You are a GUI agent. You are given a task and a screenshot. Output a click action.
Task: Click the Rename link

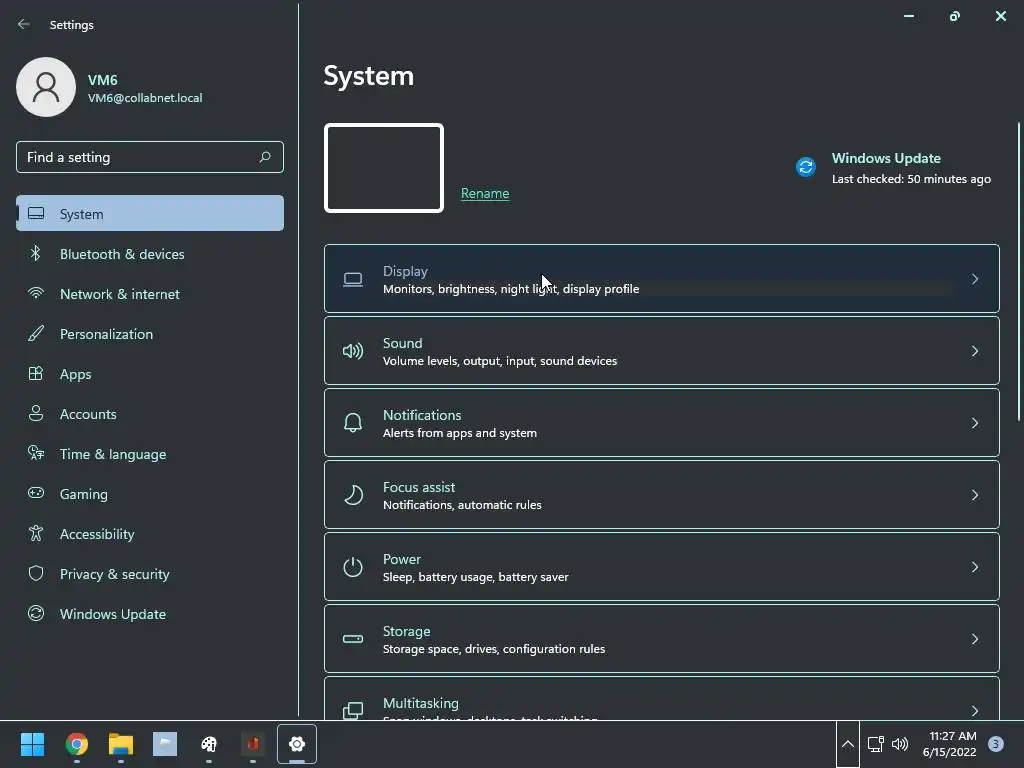click(x=485, y=193)
